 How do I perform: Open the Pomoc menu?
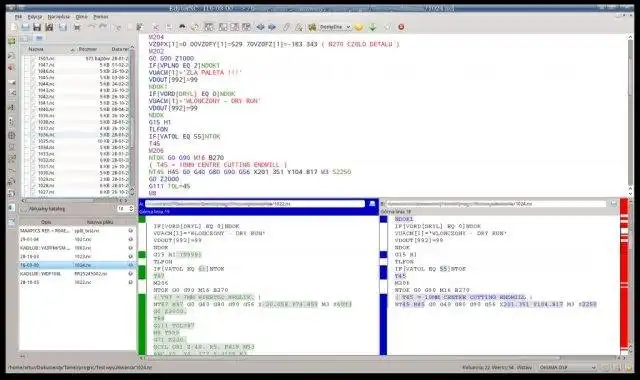100,17
